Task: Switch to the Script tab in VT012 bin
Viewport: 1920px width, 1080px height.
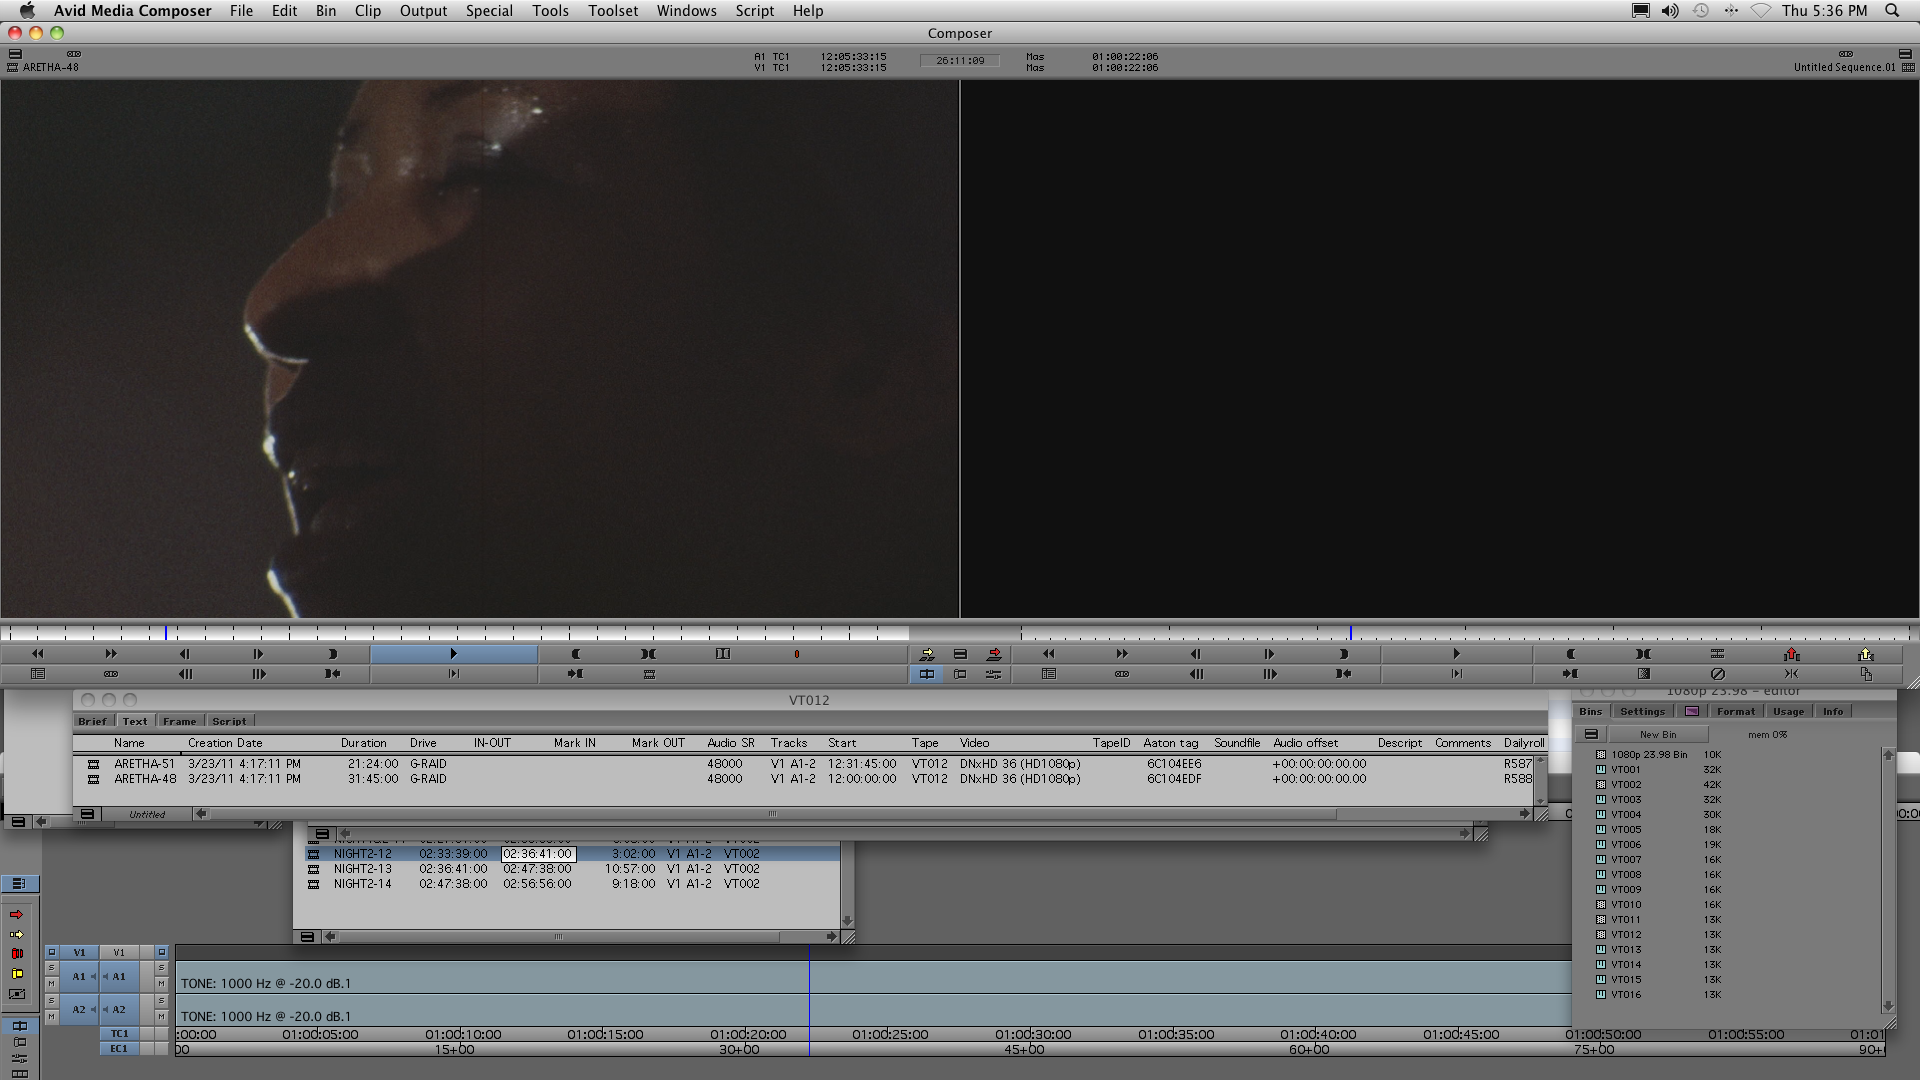Action: [229, 721]
